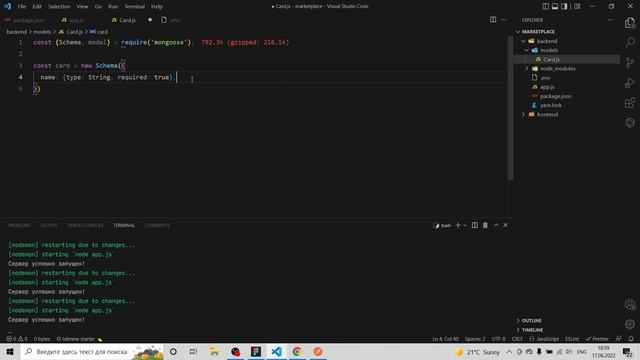Toggle Panel layout button
The height and width of the screenshot is (360, 640).
coord(555,6)
